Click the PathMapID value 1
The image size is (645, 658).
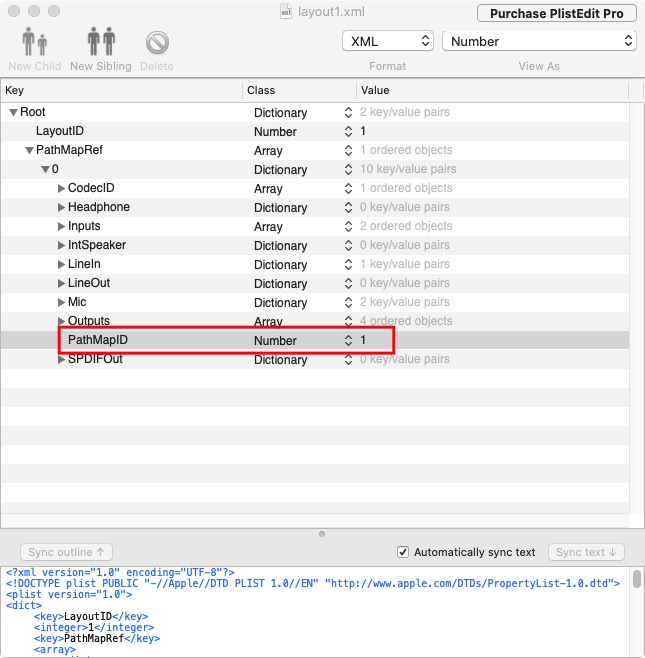click(363, 340)
